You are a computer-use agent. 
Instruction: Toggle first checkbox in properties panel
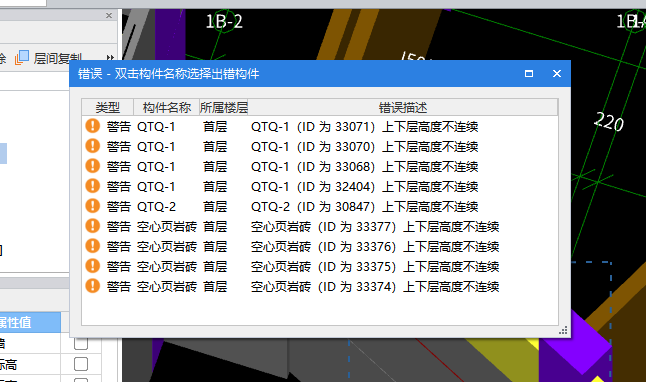tap(81, 343)
